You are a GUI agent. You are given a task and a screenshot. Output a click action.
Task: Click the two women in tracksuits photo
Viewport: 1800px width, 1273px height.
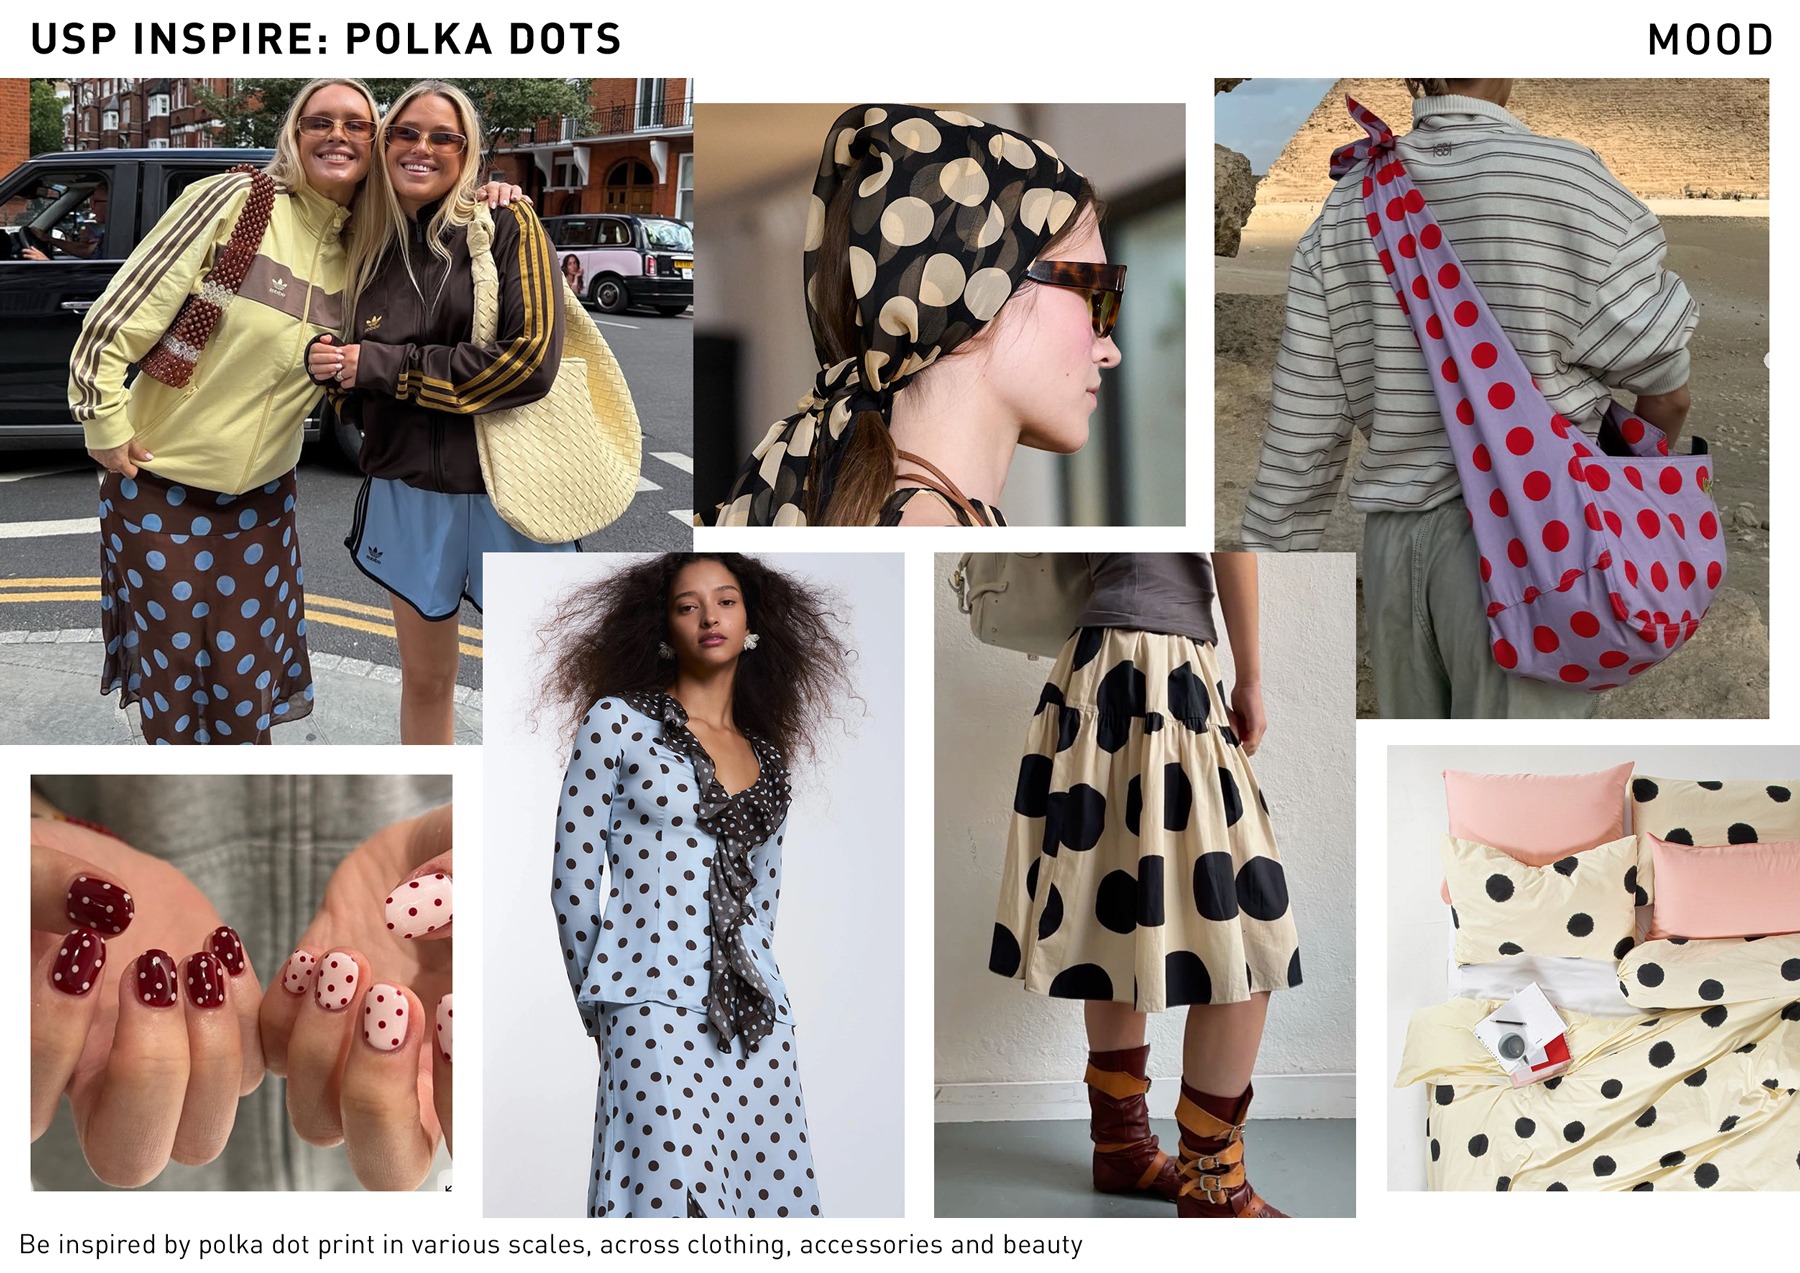click(346, 411)
